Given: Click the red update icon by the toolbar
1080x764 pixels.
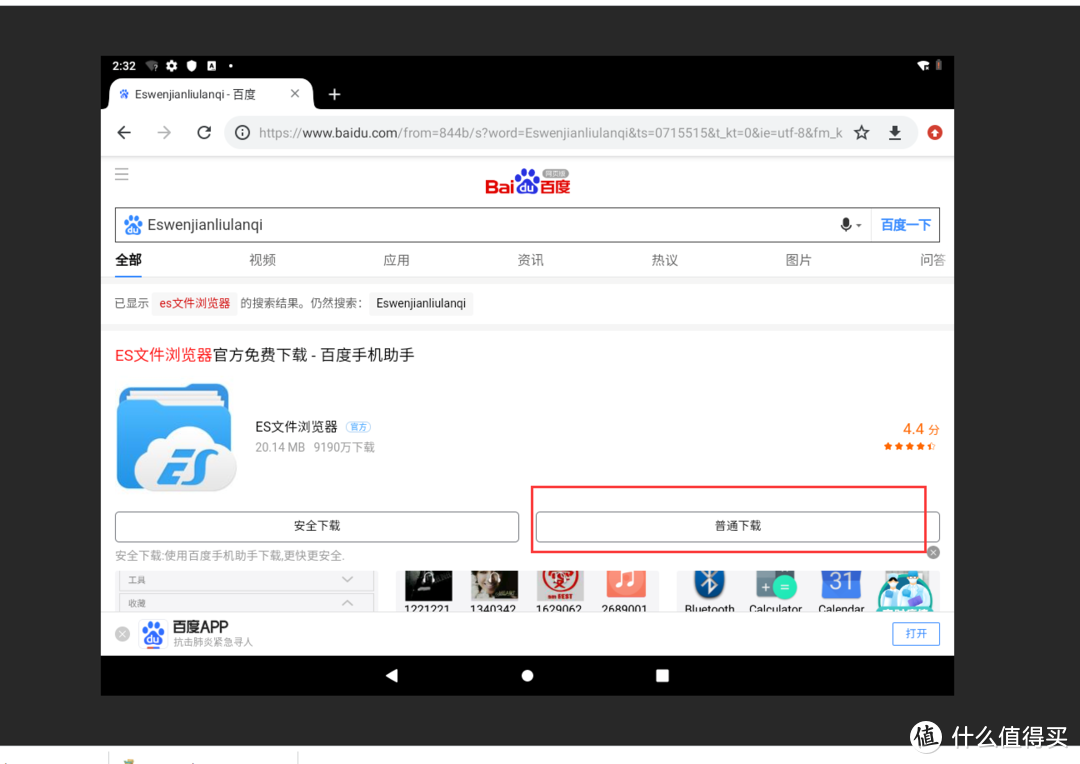Looking at the screenshot, I should [935, 132].
